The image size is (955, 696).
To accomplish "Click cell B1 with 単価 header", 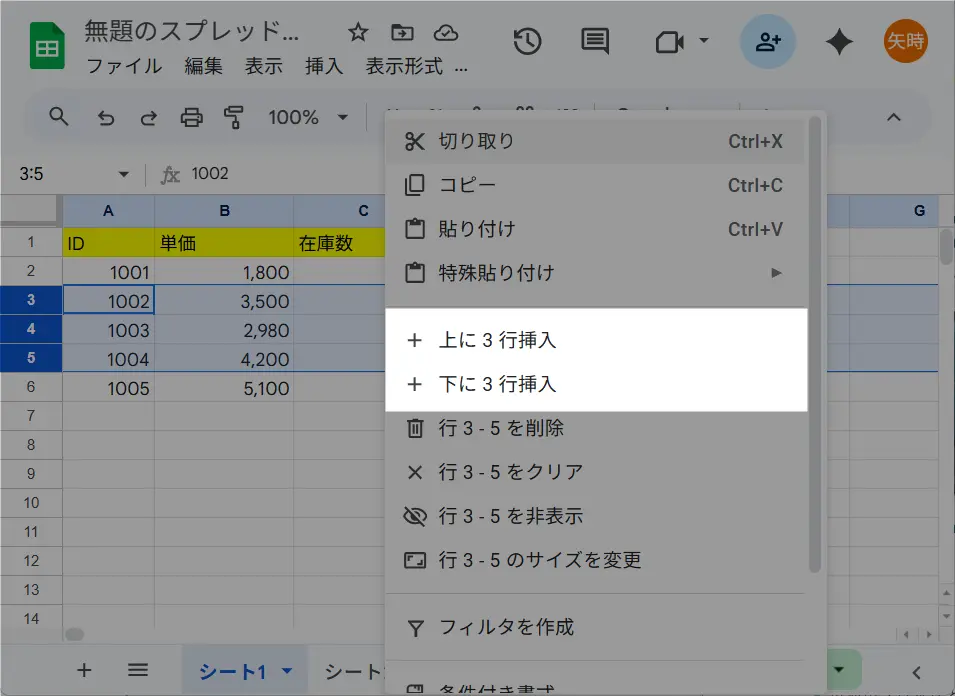I will click(x=224, y=243).
